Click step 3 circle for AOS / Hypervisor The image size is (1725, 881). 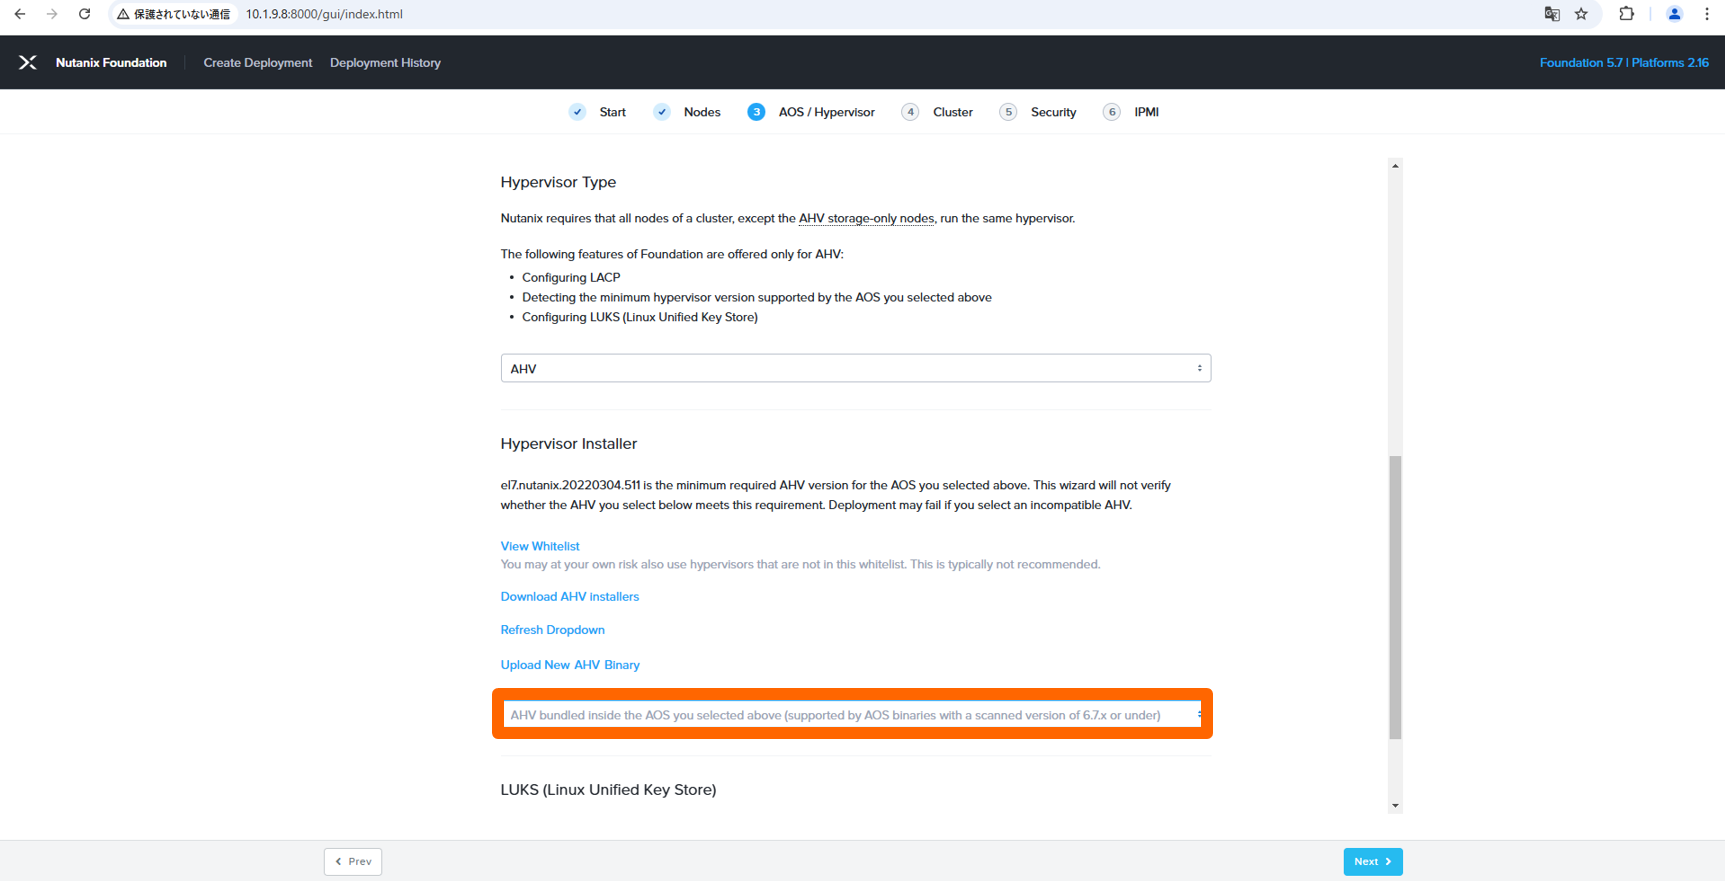pos(756,112)
